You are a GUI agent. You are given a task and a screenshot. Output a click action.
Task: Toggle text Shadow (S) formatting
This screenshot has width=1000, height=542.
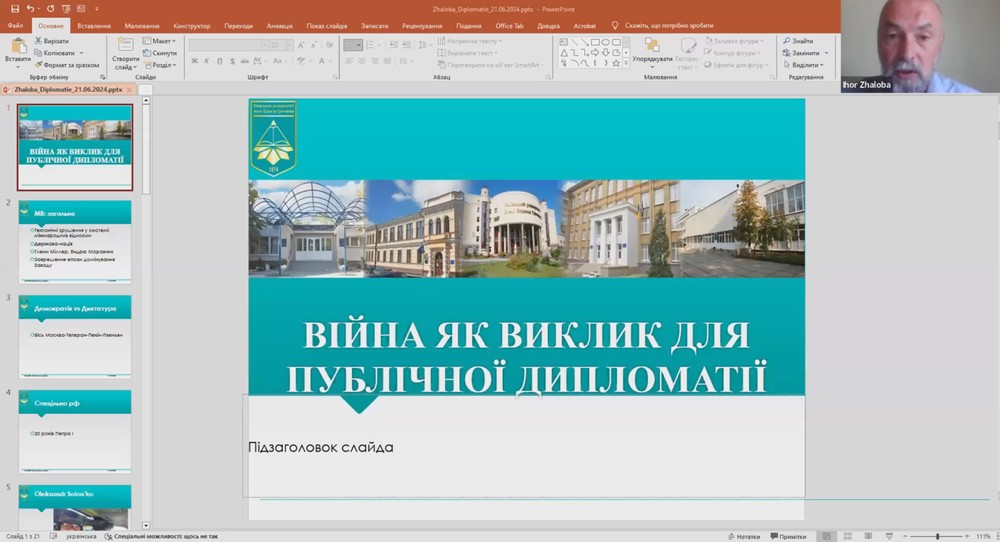tap(232, 61)
